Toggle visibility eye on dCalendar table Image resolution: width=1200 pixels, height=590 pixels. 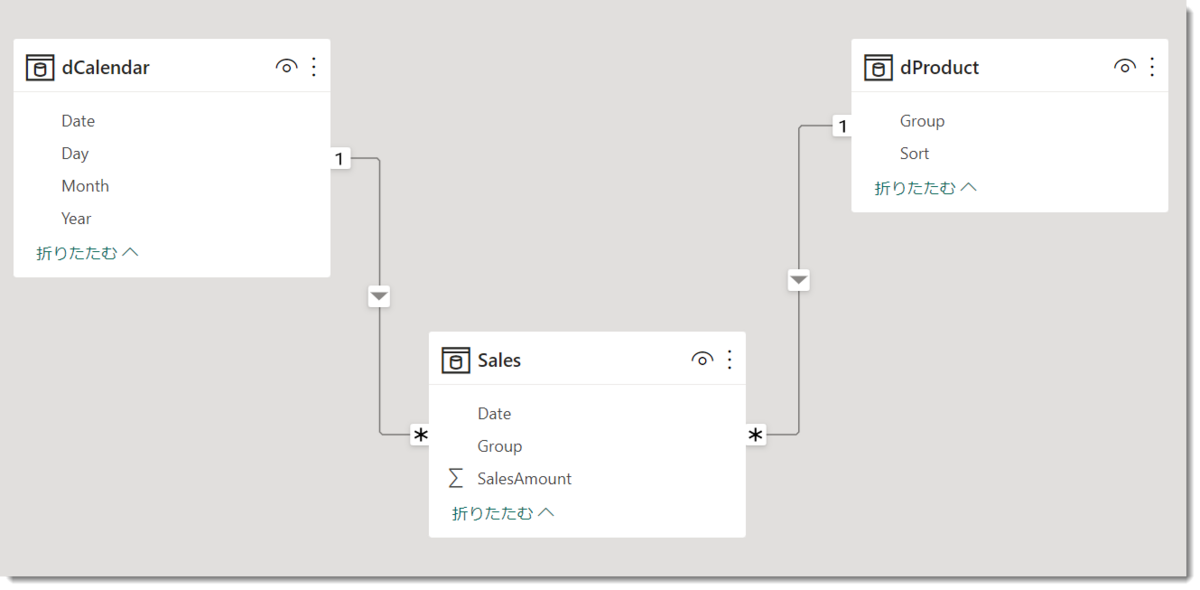[286, 67]
